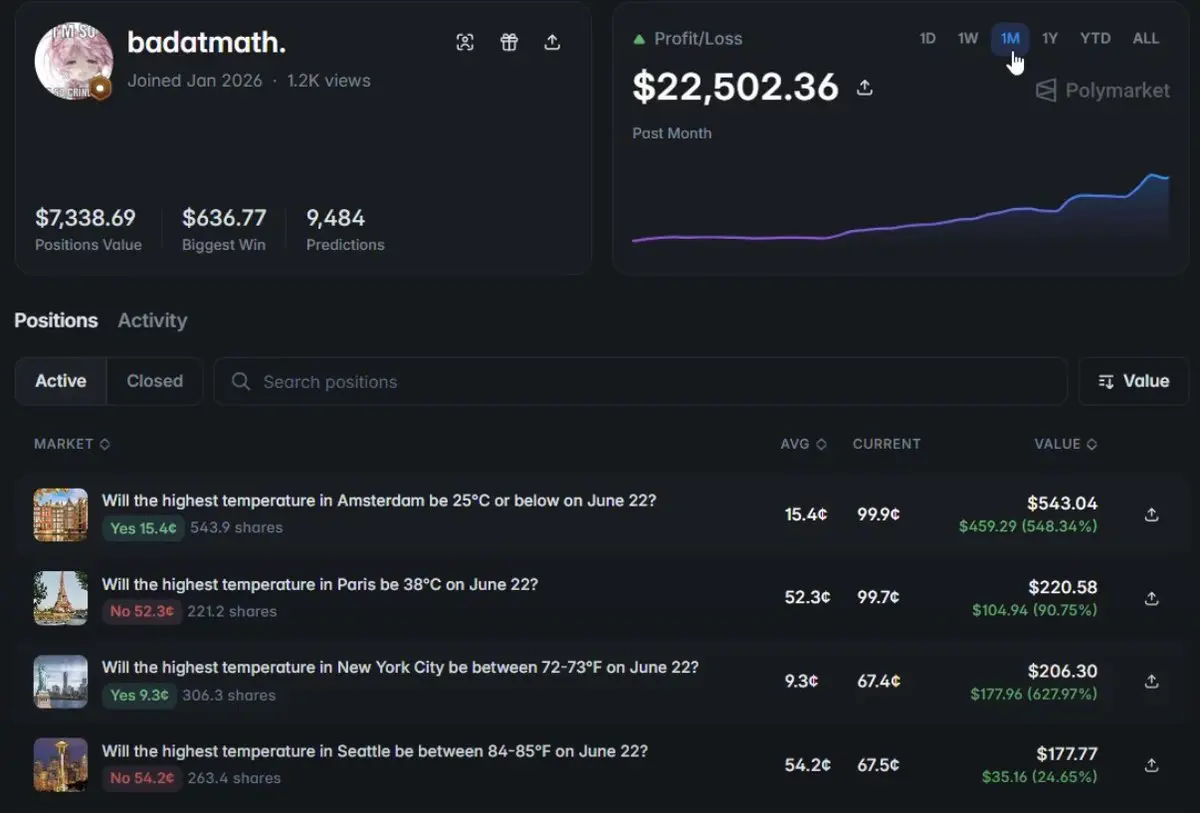This screenshot has height=813, width=1200.
Task: Click the Profit/Loss chart line
Action: 900,226
